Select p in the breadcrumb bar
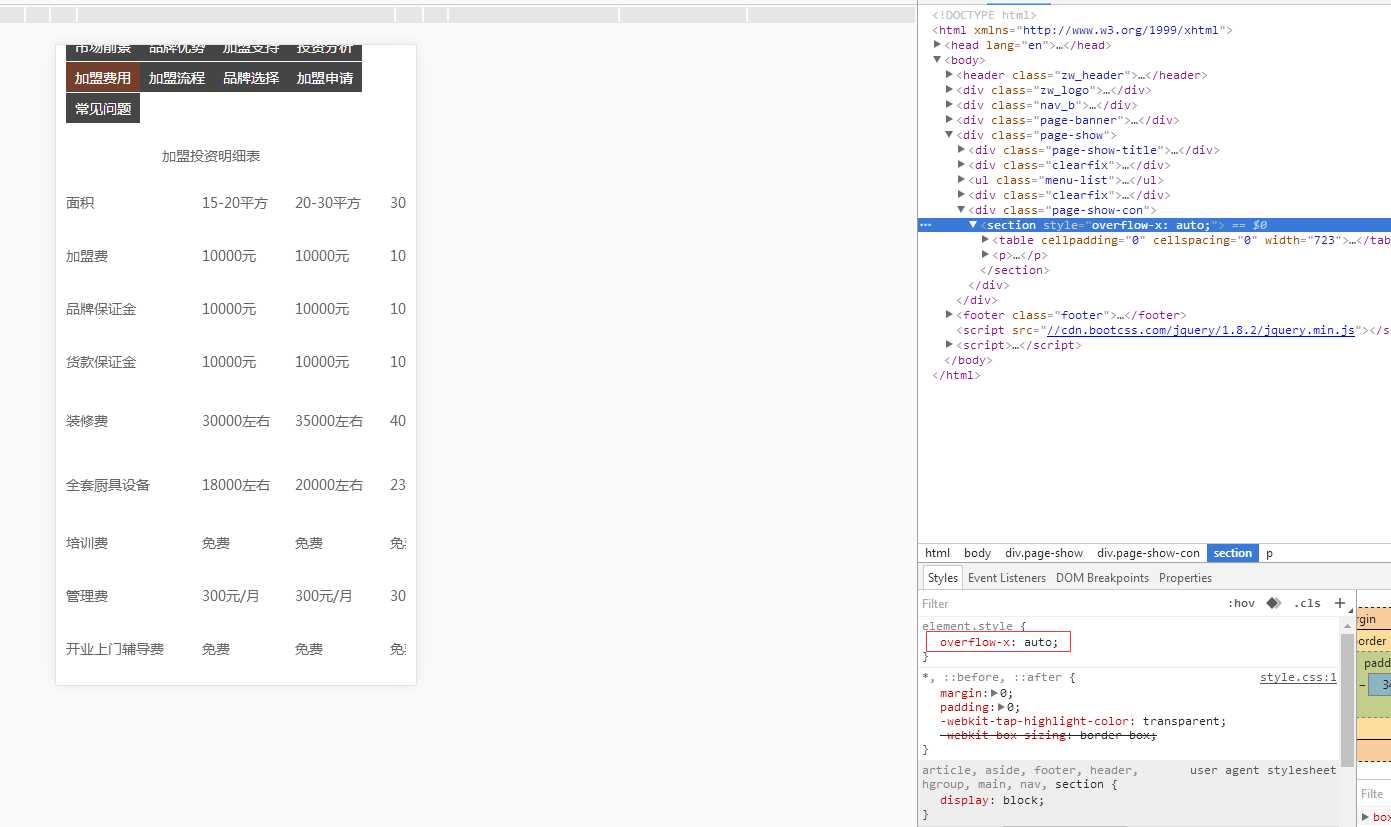 [1270, 553]
